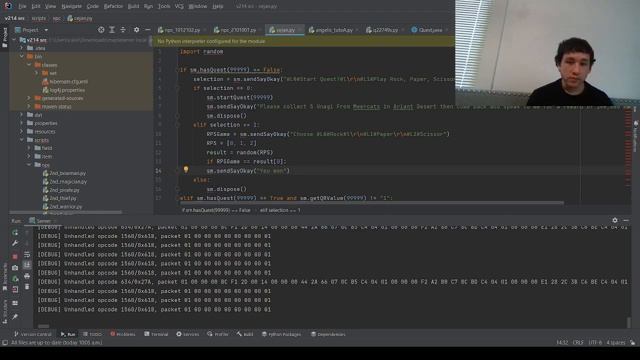The width and height of the screenshot is (640, 360).
Task: Select log4j.properties file in Project tree
Action: pyautogui.click(x=64, y=90)
